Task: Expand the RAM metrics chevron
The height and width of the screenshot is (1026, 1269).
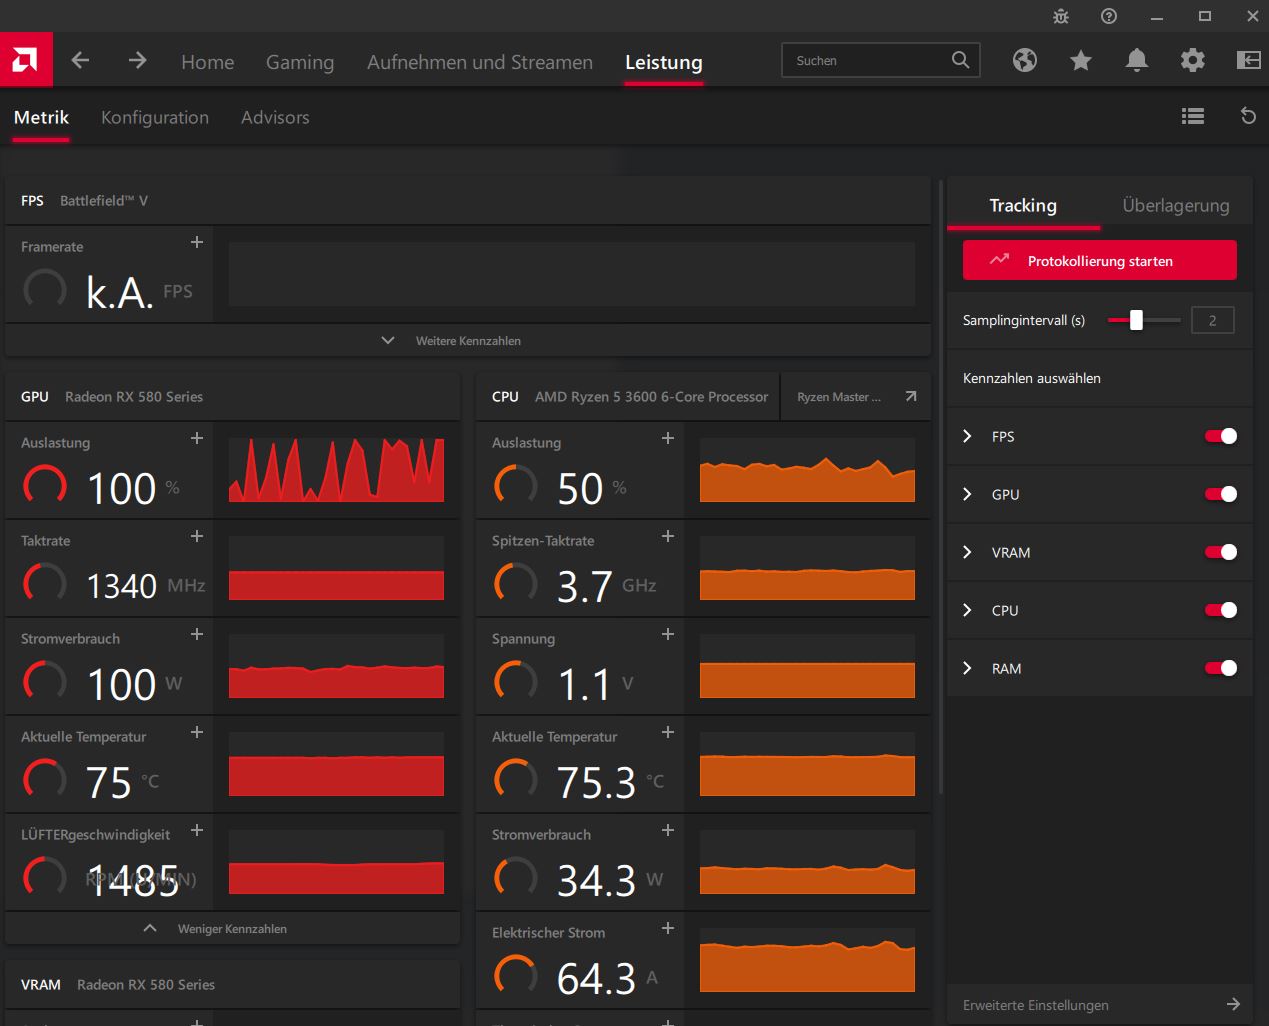Action: [967, 668]
